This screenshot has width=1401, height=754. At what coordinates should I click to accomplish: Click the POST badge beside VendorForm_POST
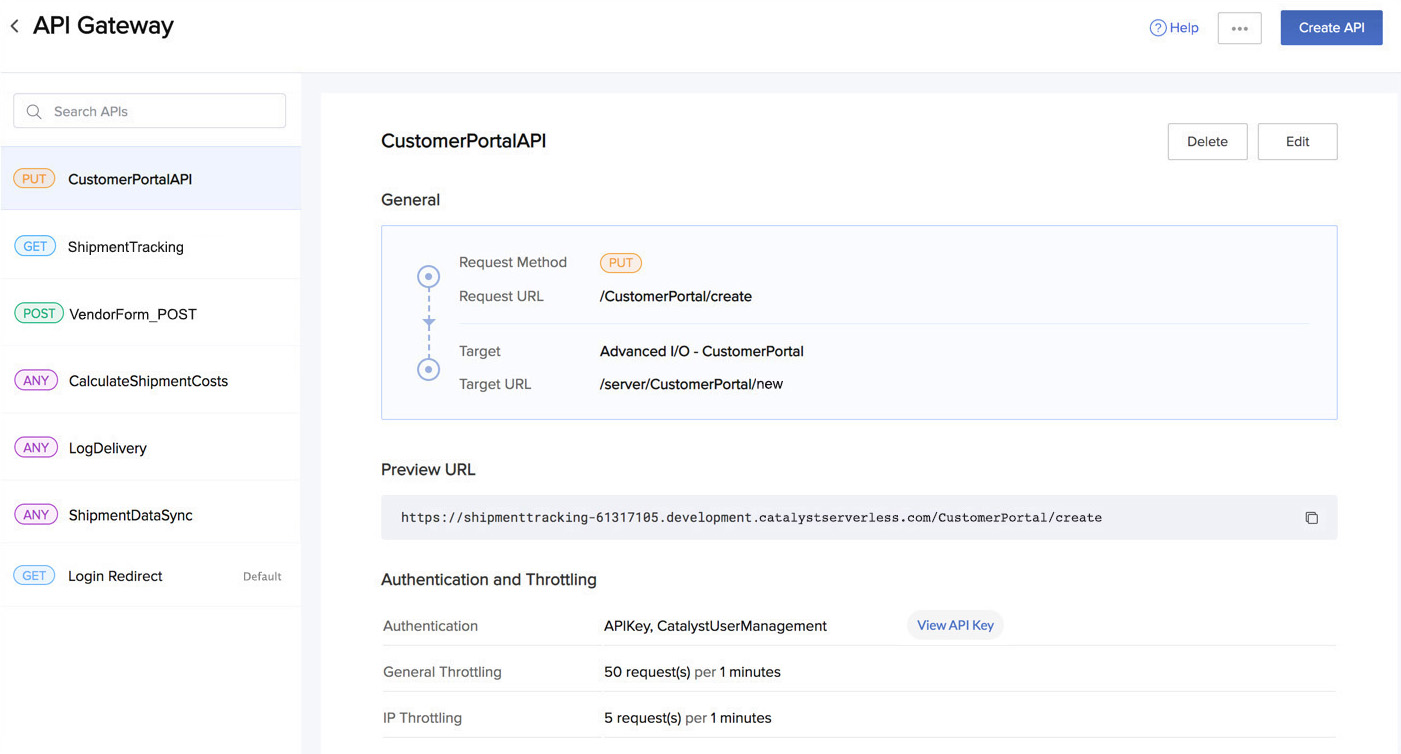coord(39,314)
